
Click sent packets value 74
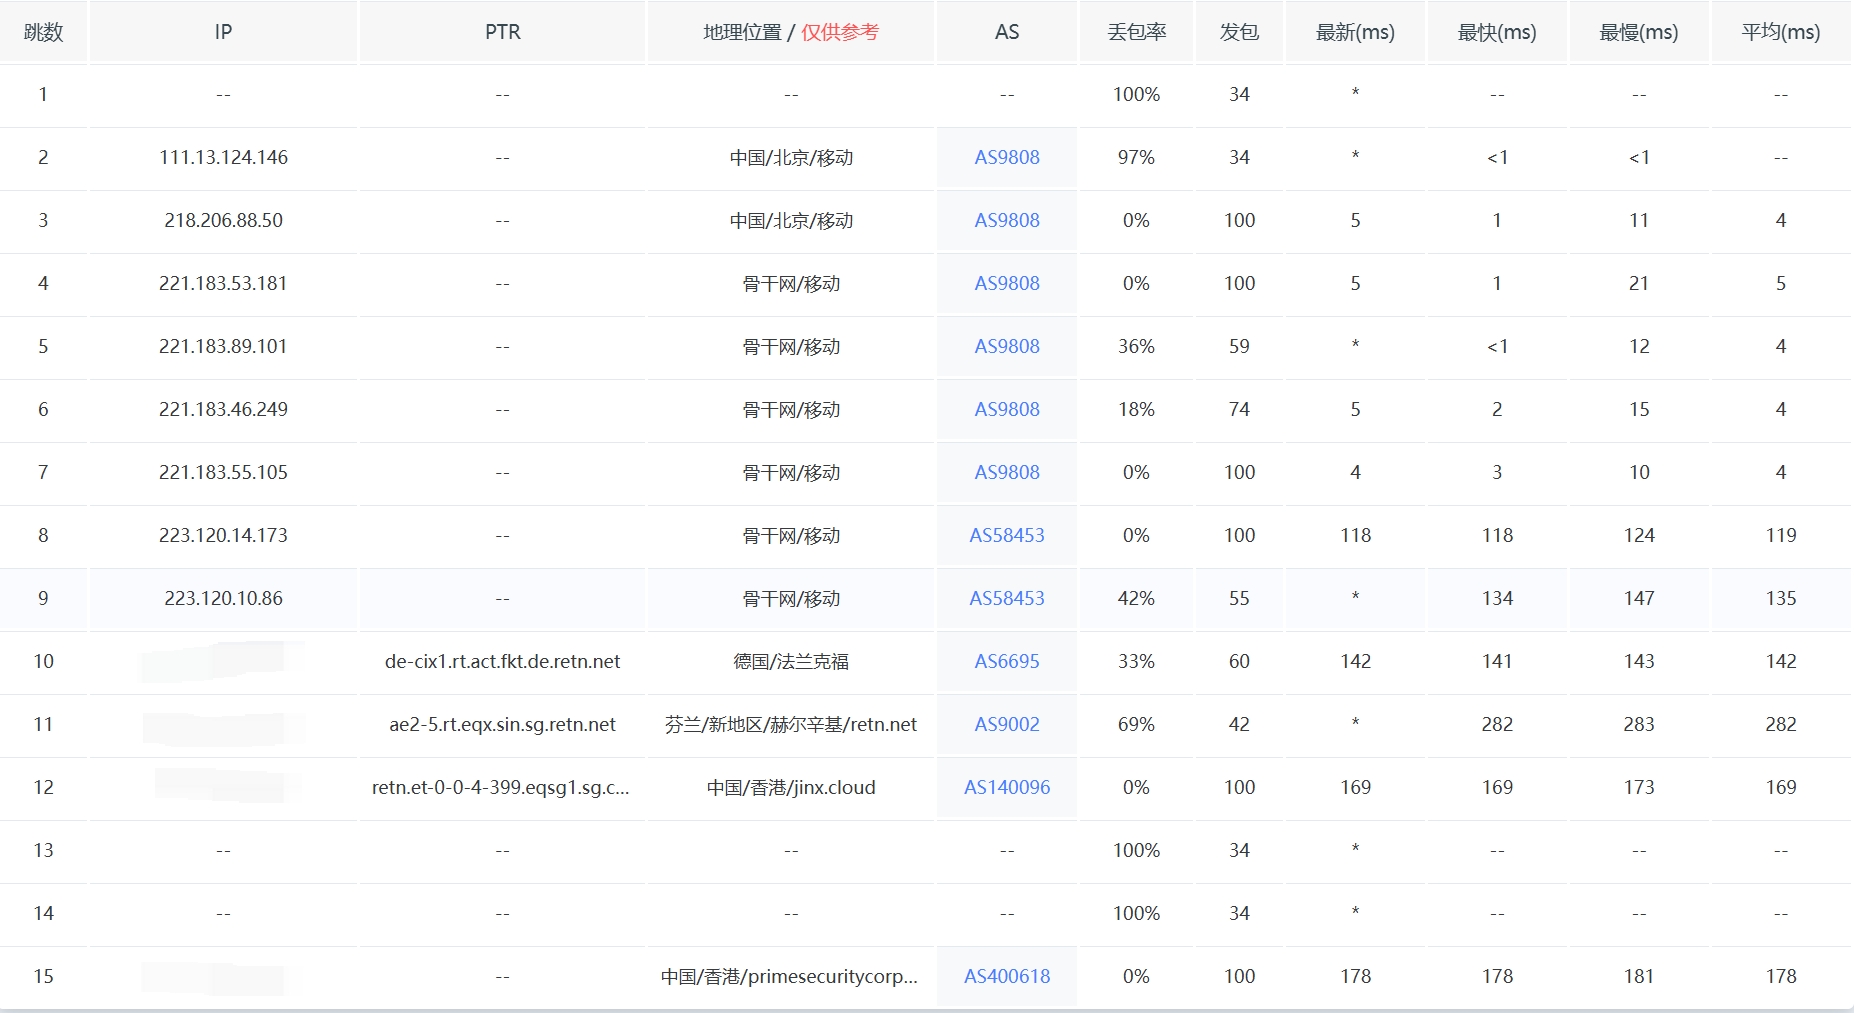coord(1239,409)
